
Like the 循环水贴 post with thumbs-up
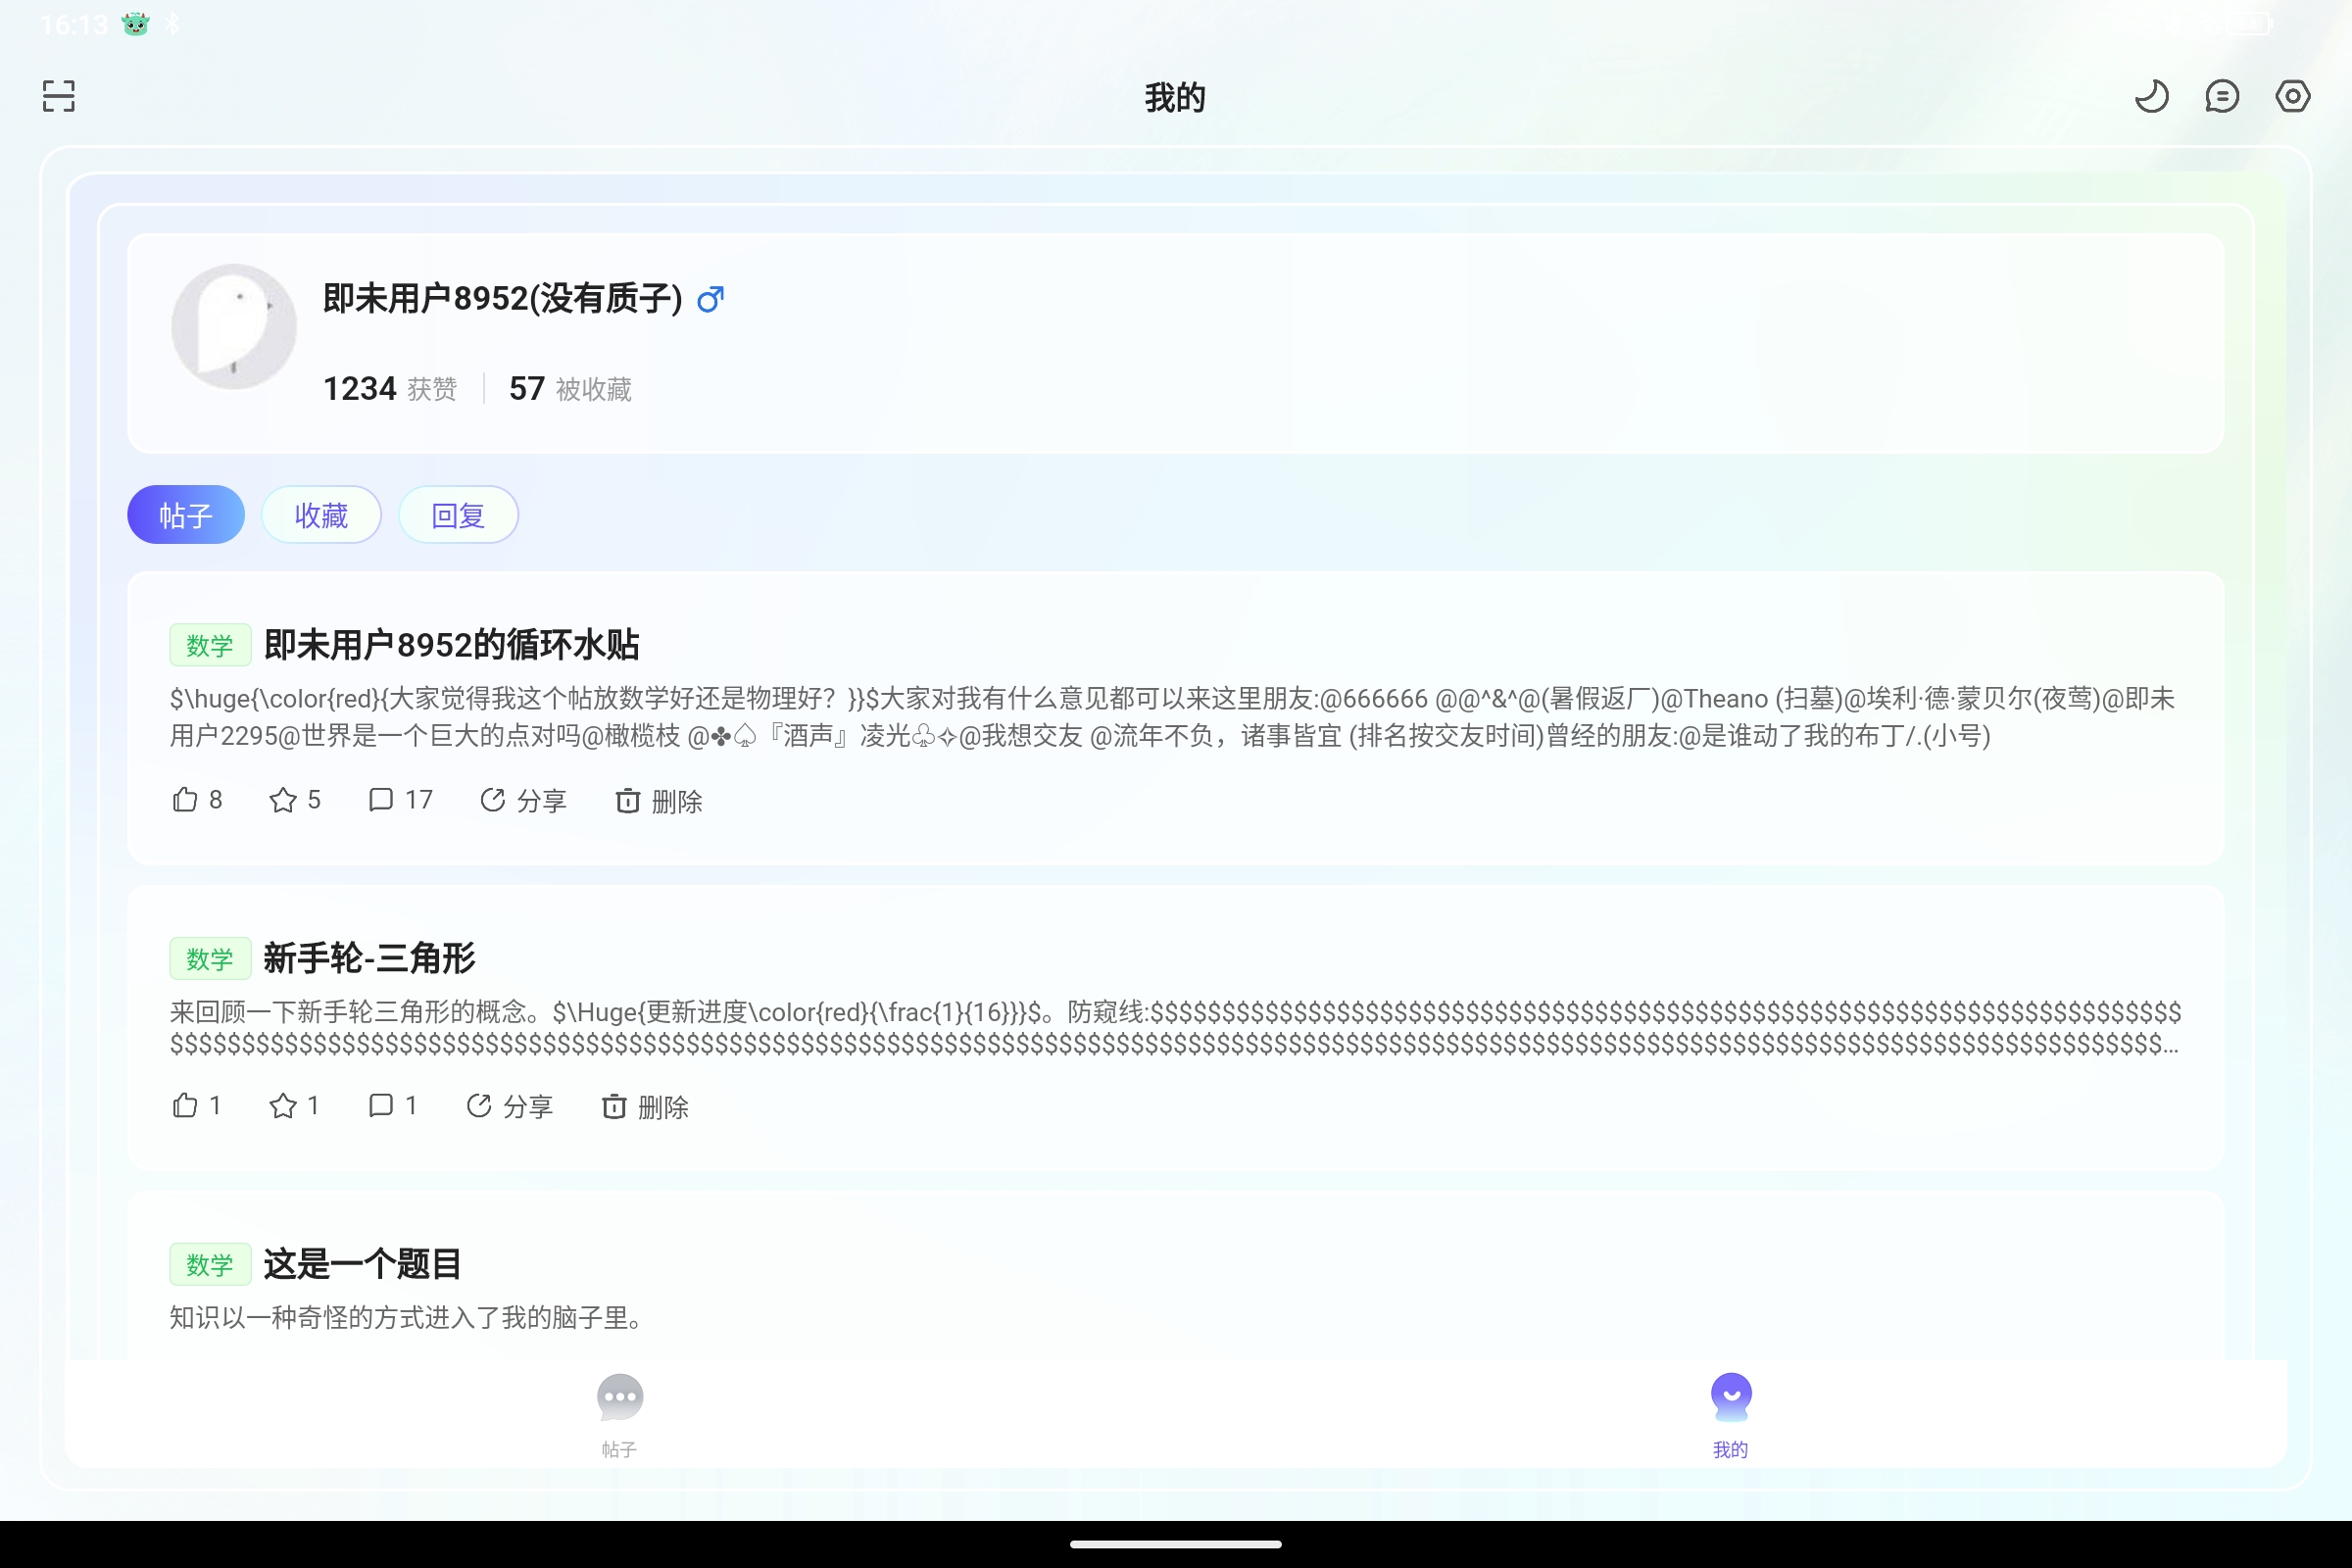coord(197,800)
